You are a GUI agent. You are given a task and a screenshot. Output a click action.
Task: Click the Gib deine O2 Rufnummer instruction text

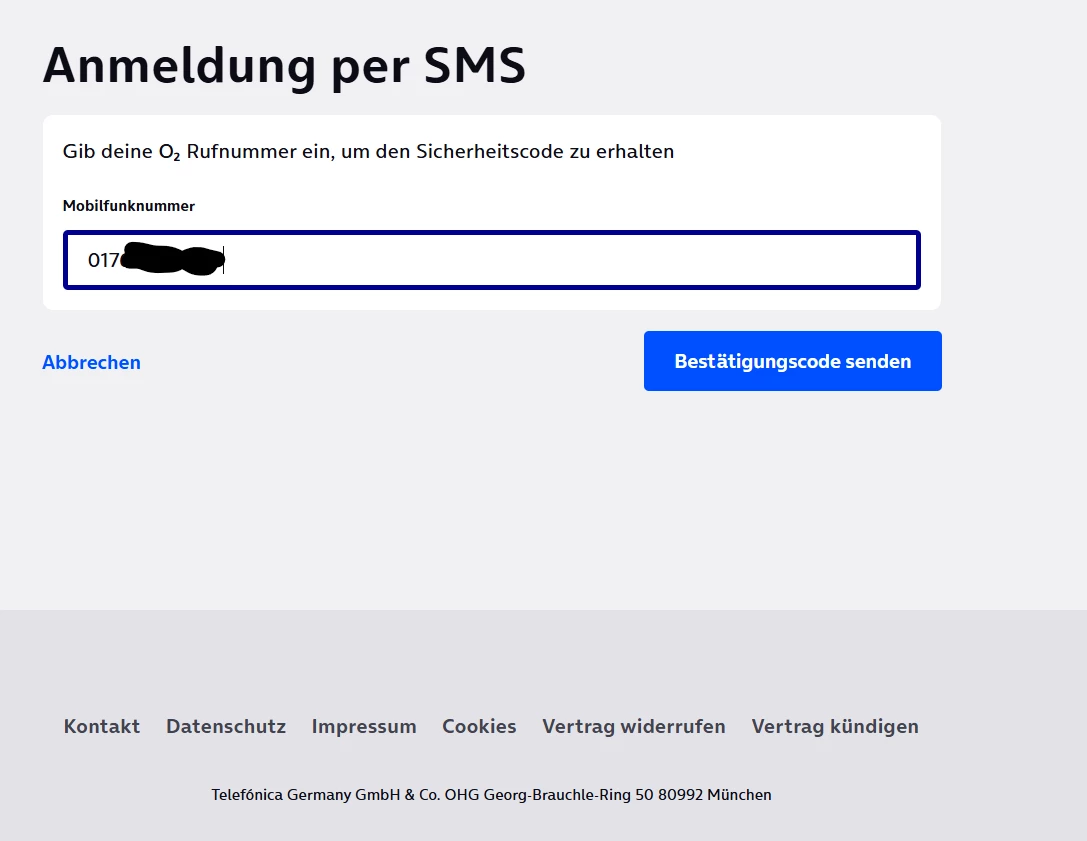pos(368,151)
